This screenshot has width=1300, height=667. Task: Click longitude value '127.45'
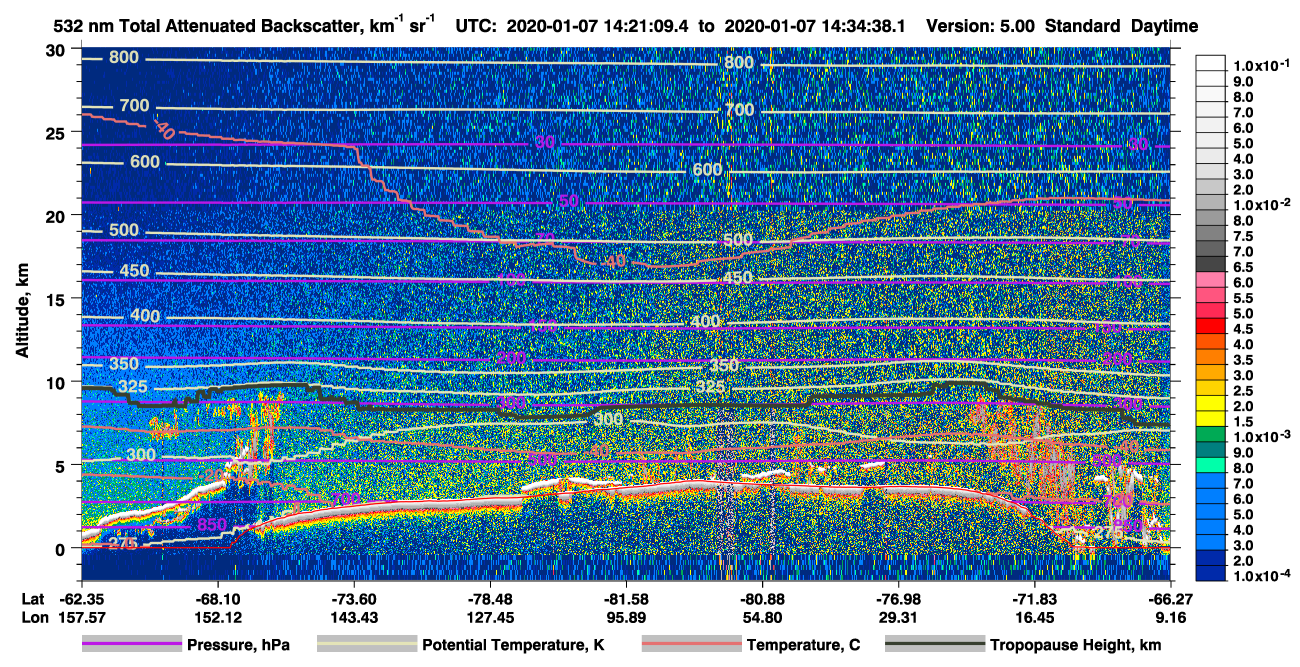click(490, 617)
